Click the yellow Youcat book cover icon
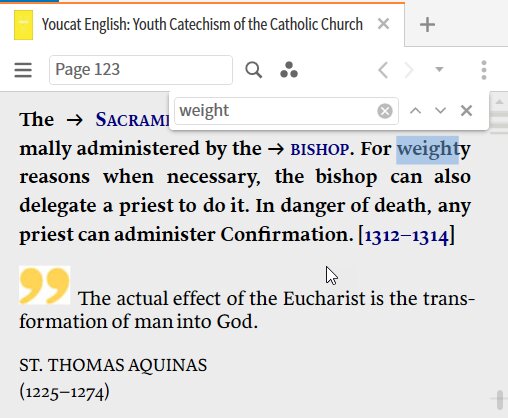Screen dimensions: 508x418 pyautogui.click(x=23, y=25)
